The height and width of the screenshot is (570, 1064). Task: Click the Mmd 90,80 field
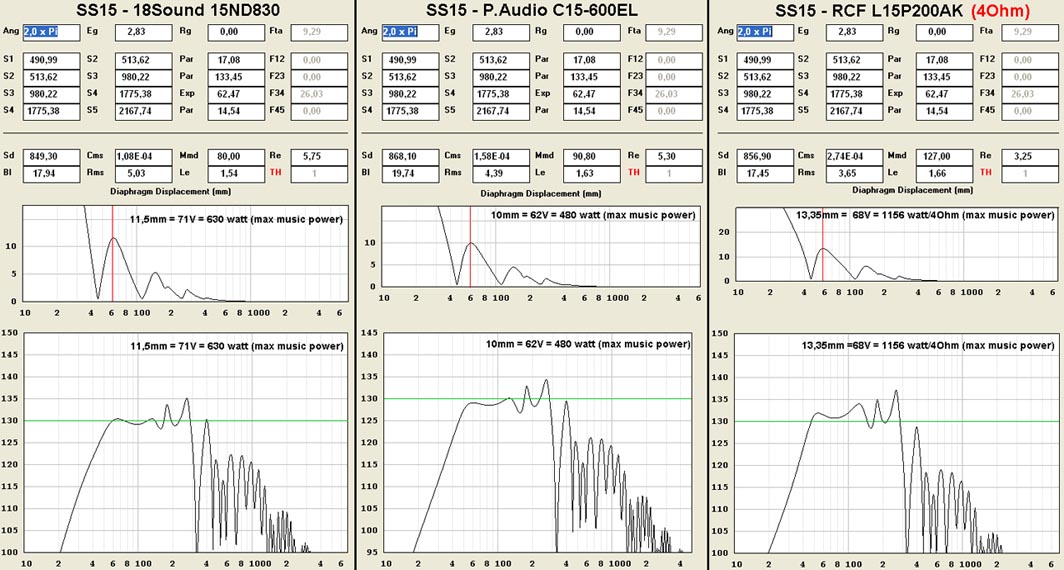592,157
